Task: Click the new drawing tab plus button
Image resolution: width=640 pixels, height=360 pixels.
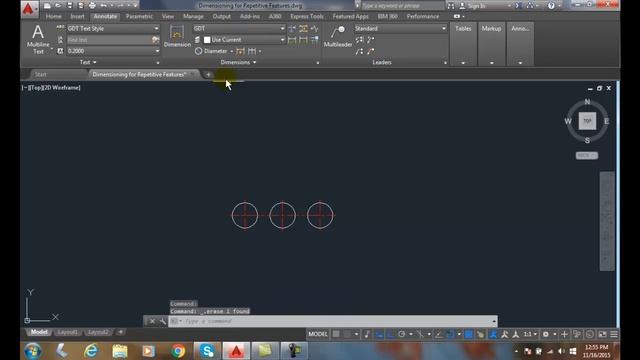Action: click(x=208, y=74)
